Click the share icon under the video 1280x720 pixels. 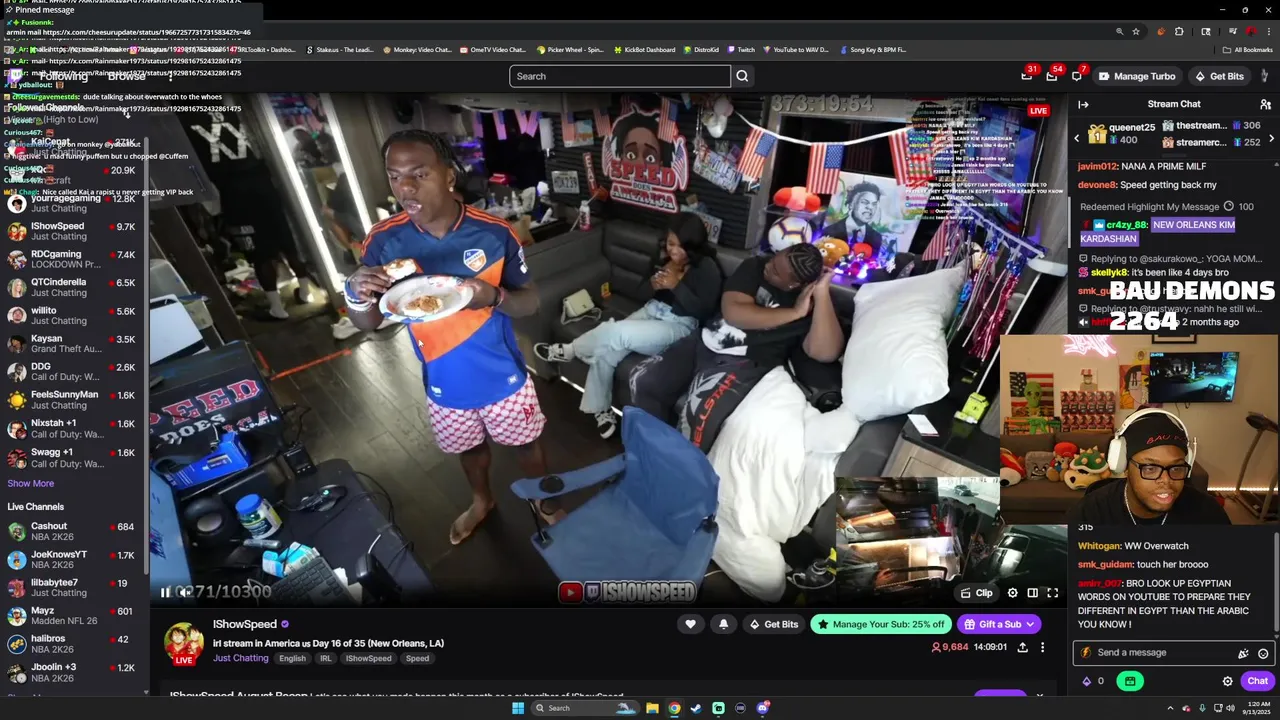1022,647
